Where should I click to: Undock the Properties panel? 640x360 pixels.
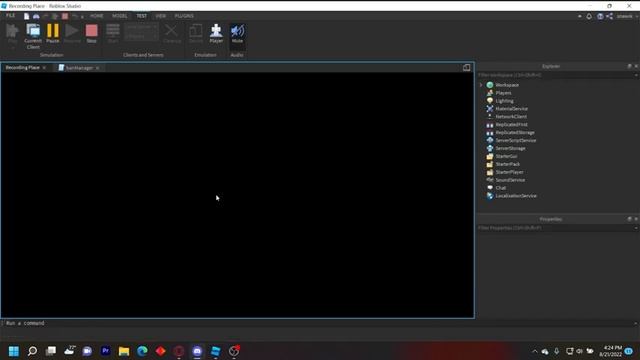tap(629, 219)
